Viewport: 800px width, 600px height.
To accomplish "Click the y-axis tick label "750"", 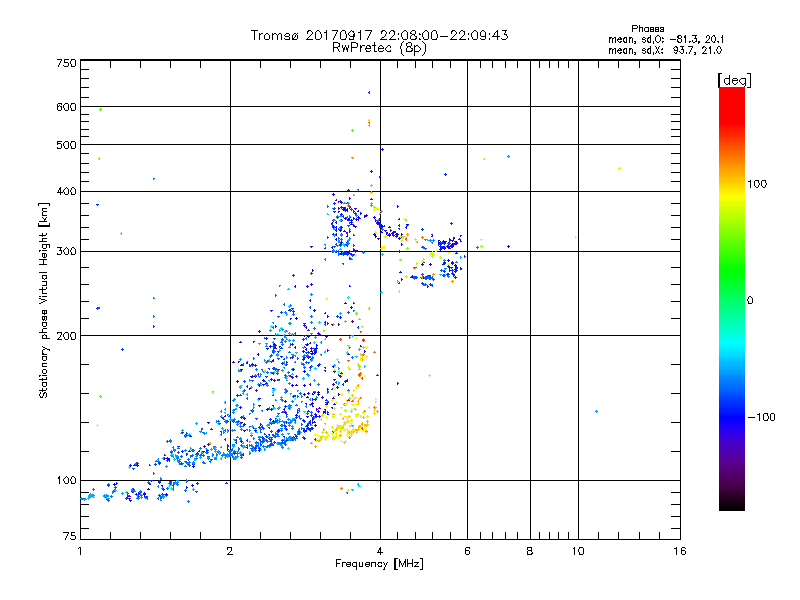I will tap(66, 63).
